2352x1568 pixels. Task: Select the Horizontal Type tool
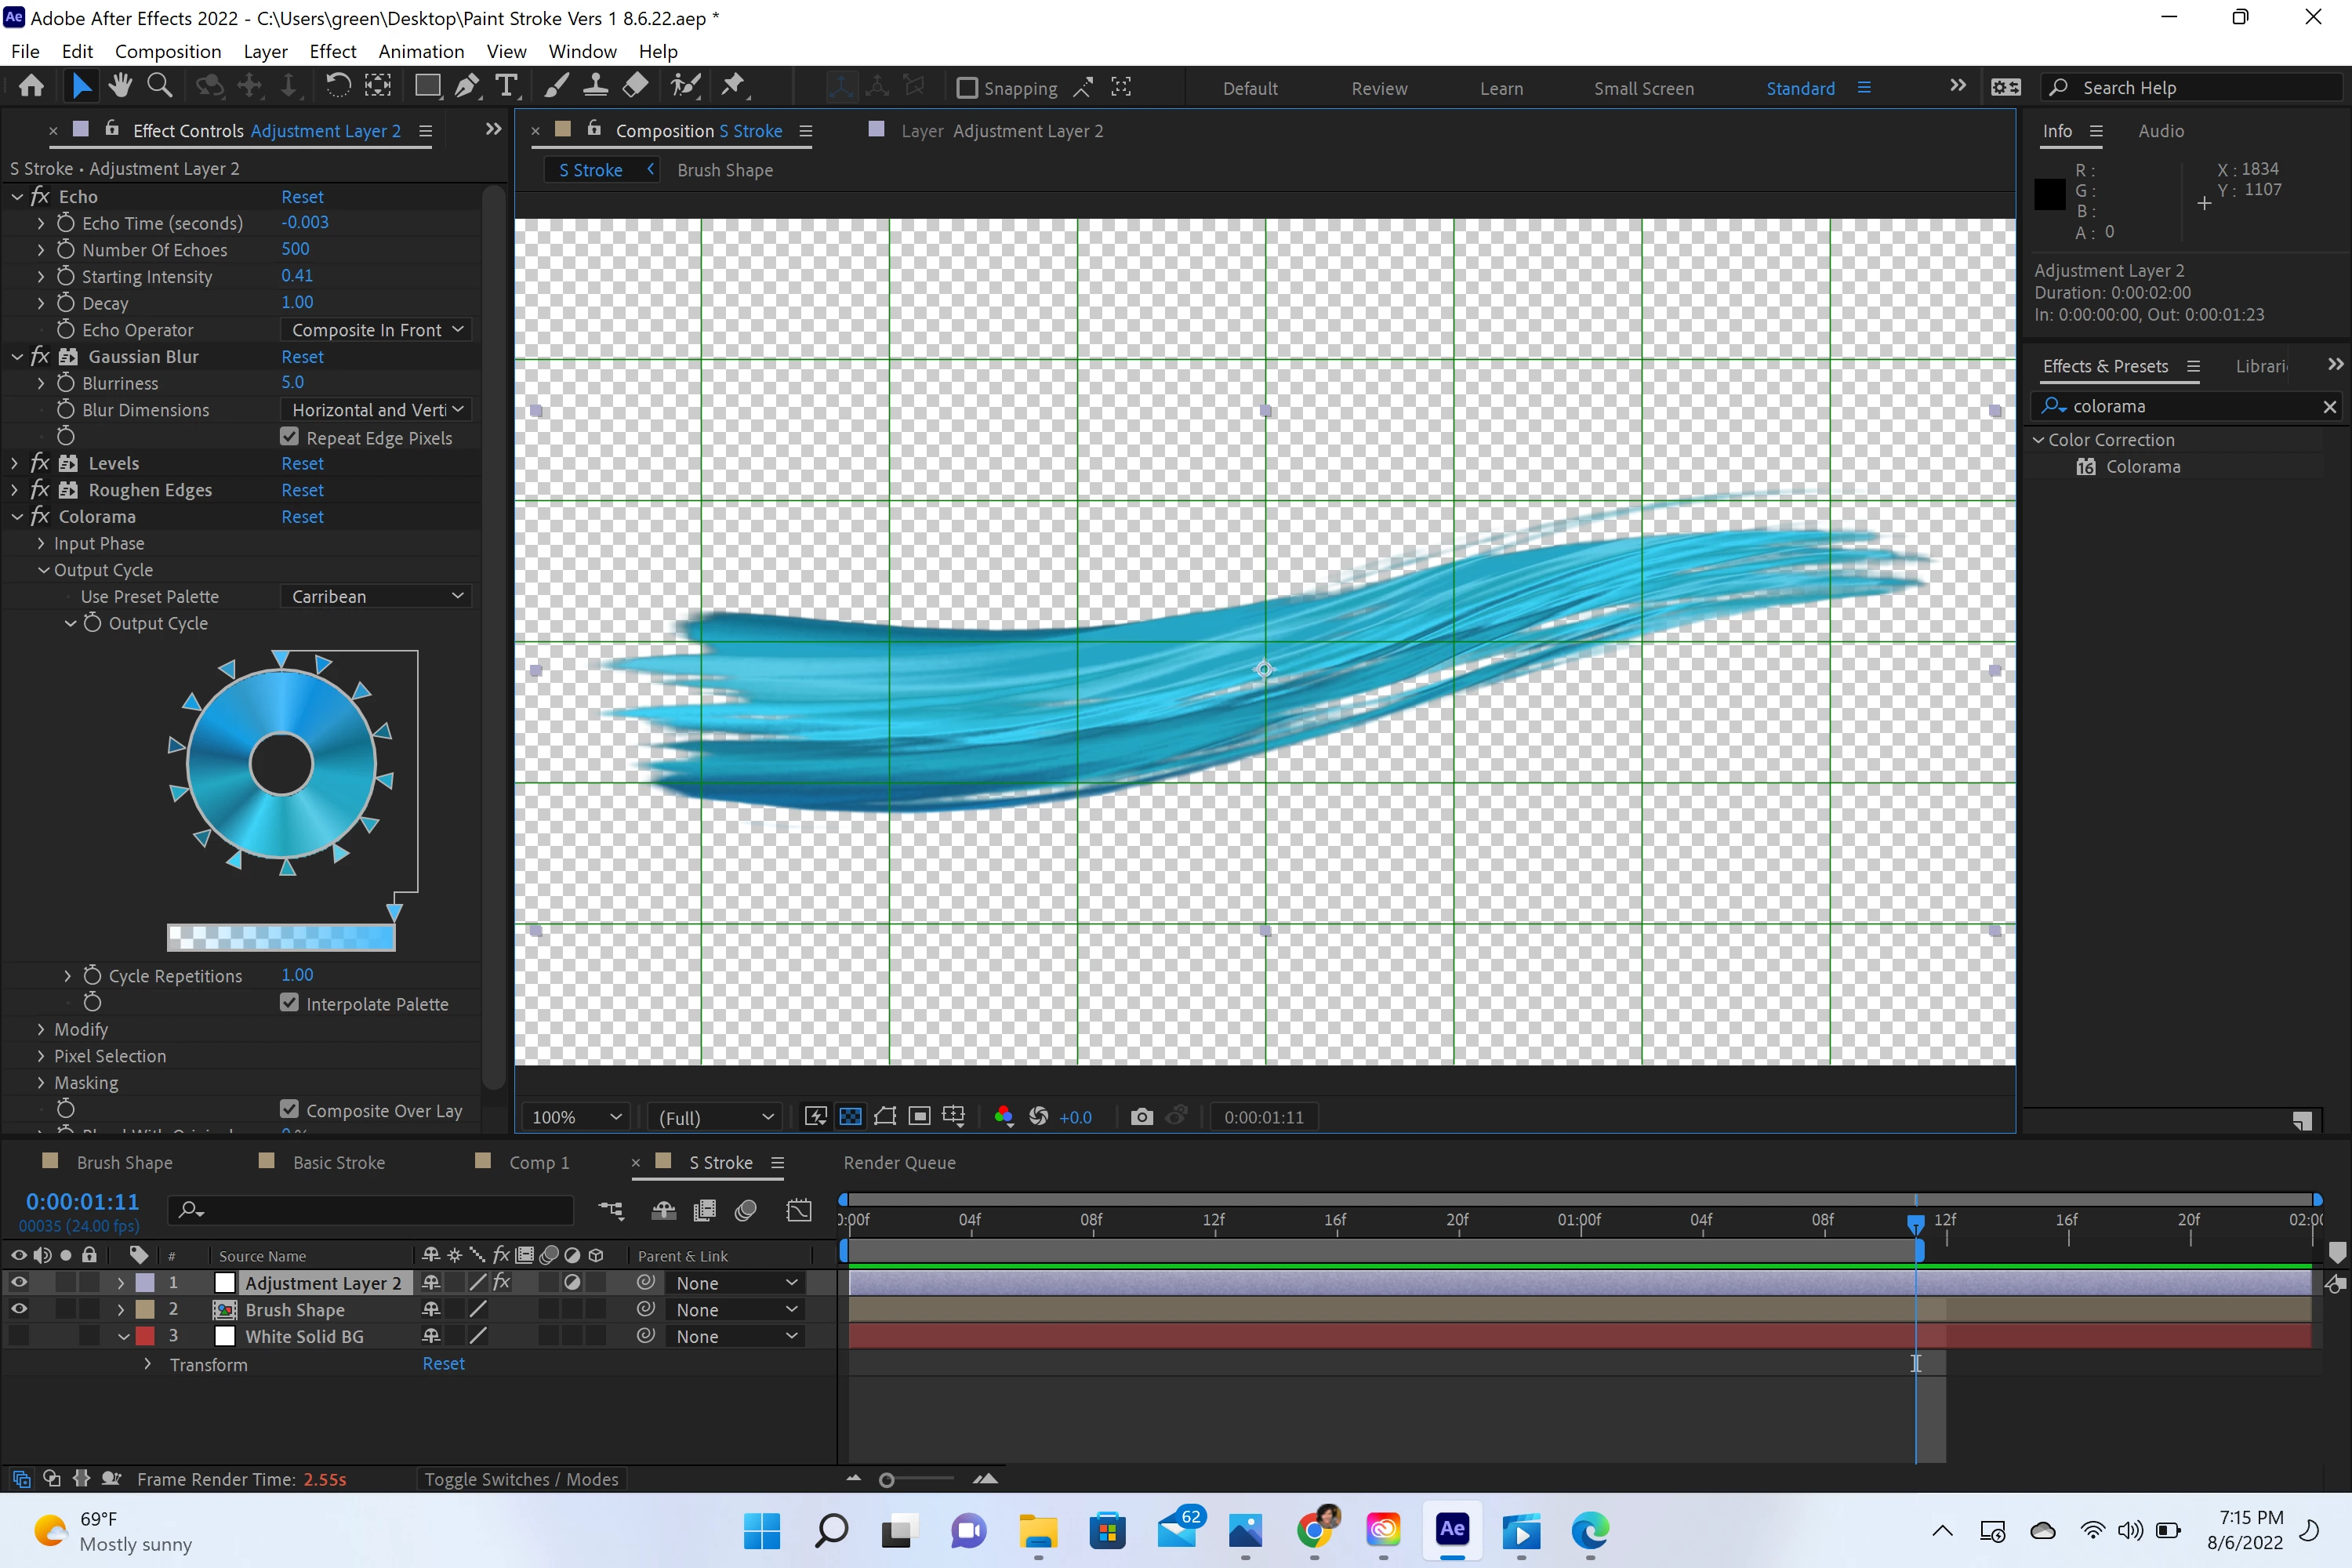pos(507,87)
